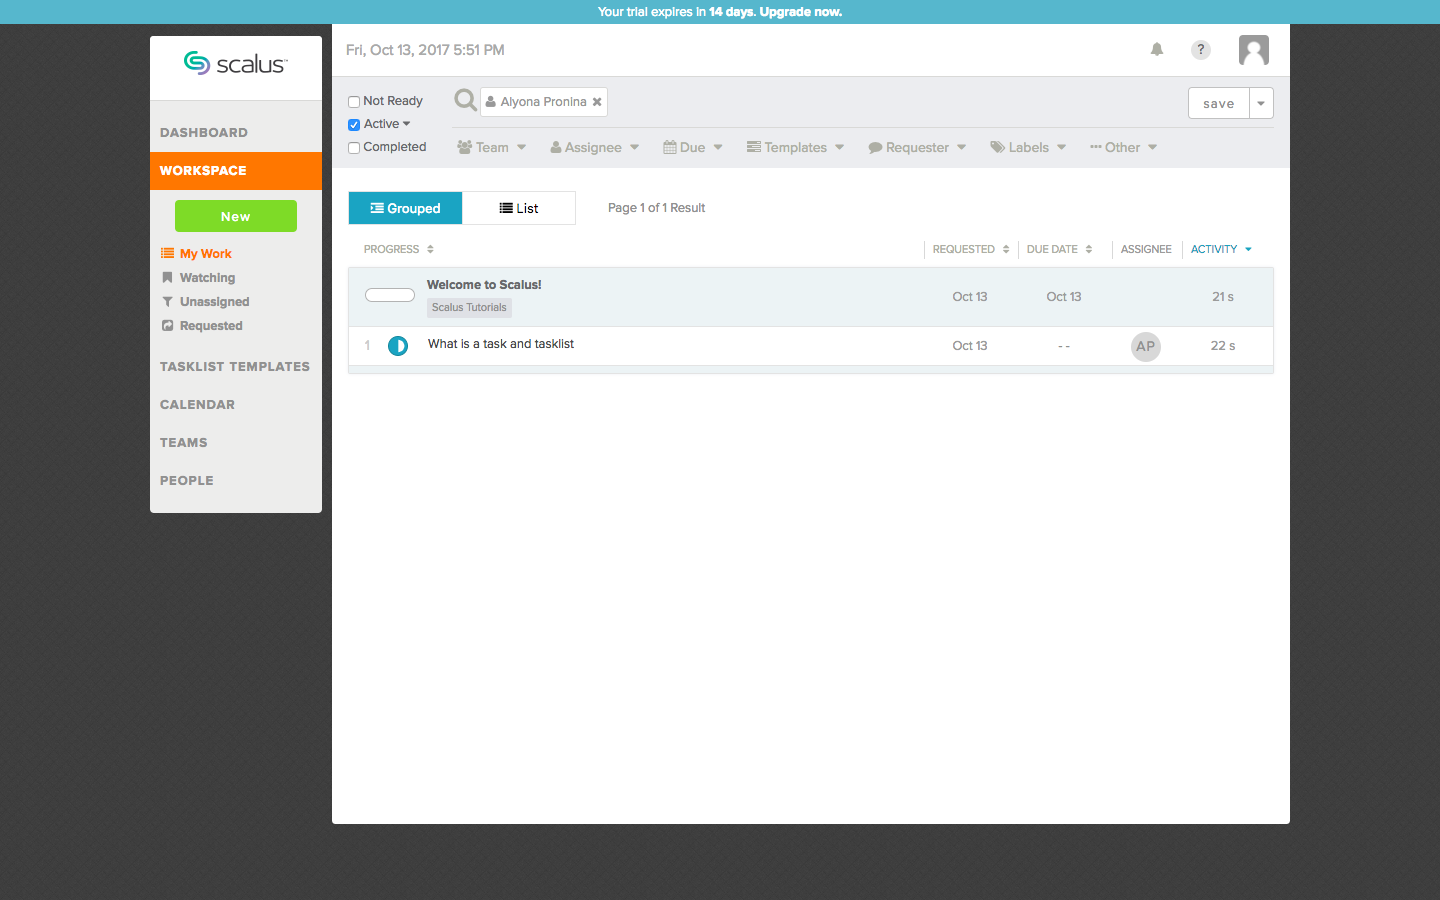This screenshot has height=900, width=1440.
Task: Click the AP assignee avatar
Action: click(x=1146, y=346)
